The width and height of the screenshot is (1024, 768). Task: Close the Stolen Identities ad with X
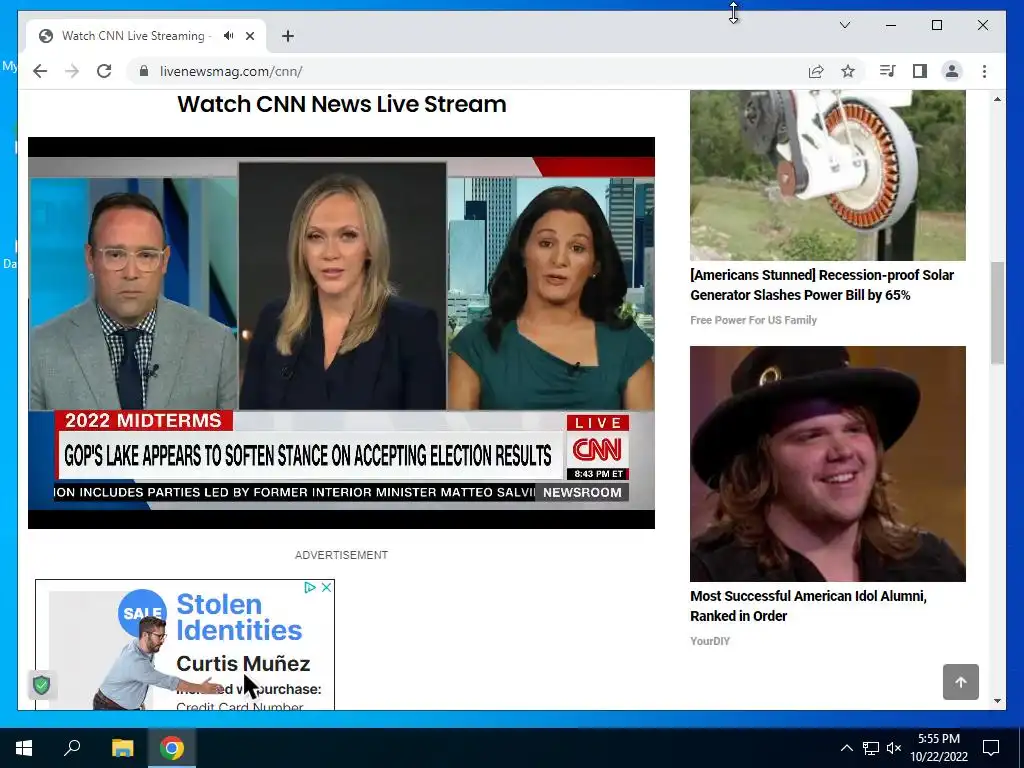tap(327, 588)
